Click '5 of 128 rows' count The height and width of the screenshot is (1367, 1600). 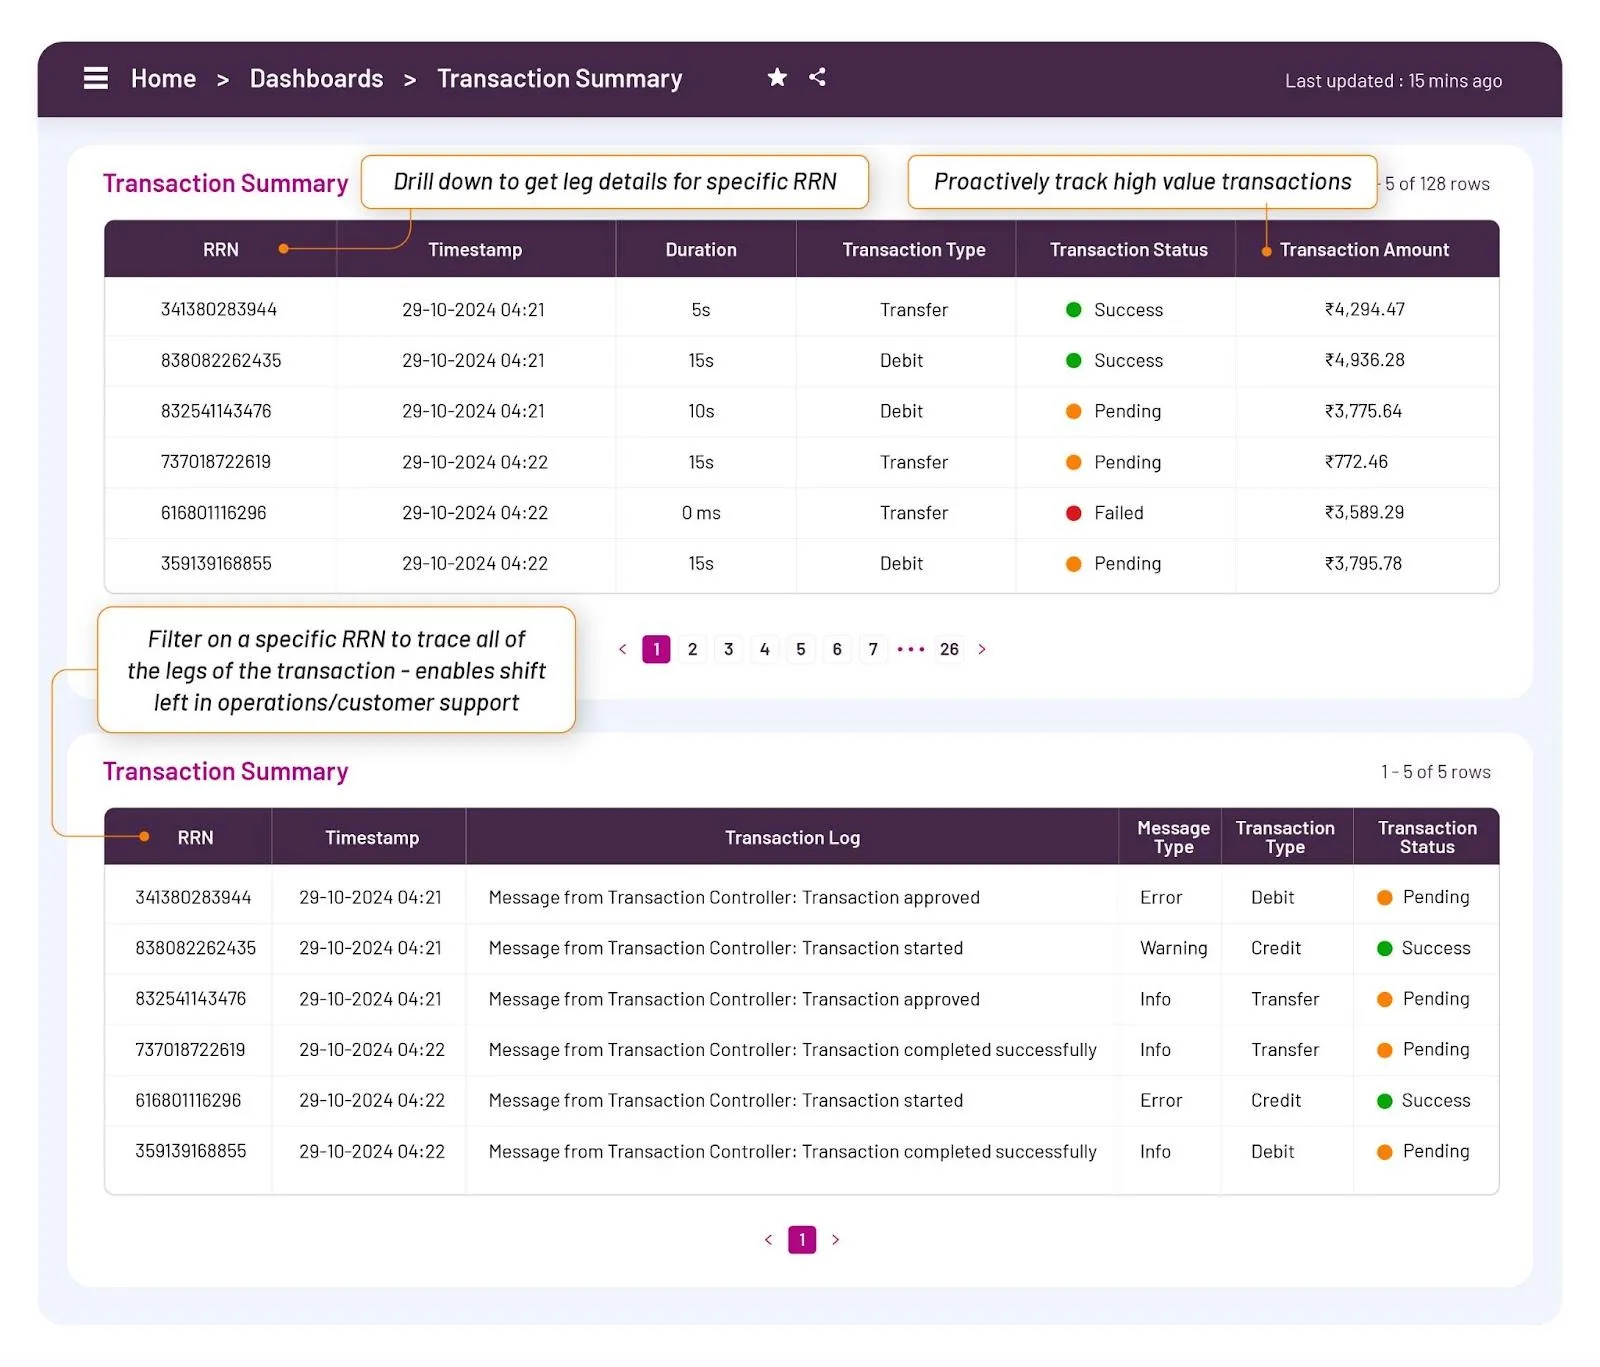coord(1436,184)
